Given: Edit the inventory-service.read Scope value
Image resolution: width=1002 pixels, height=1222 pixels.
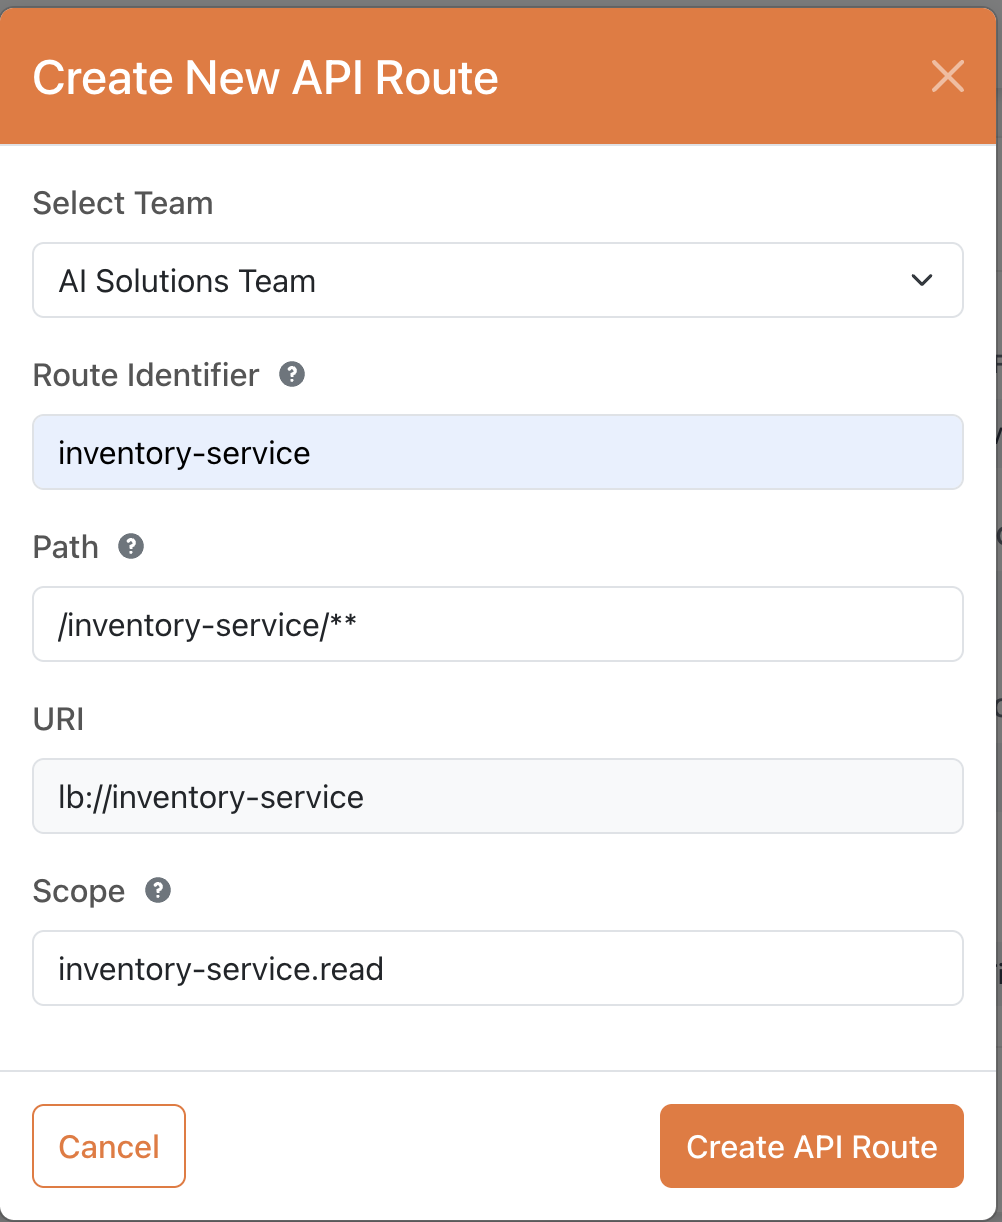Looking at the screenshot, I should (498, 967).
